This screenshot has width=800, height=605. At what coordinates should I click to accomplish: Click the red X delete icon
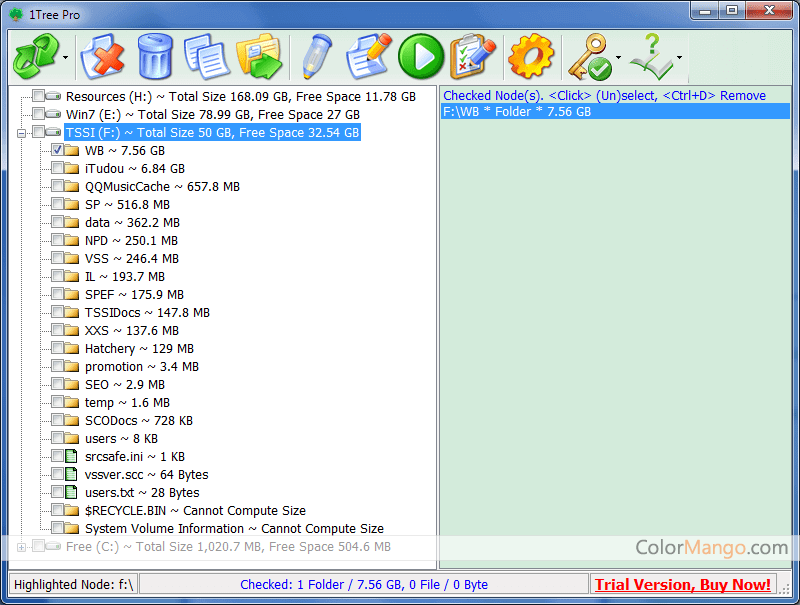102,56
